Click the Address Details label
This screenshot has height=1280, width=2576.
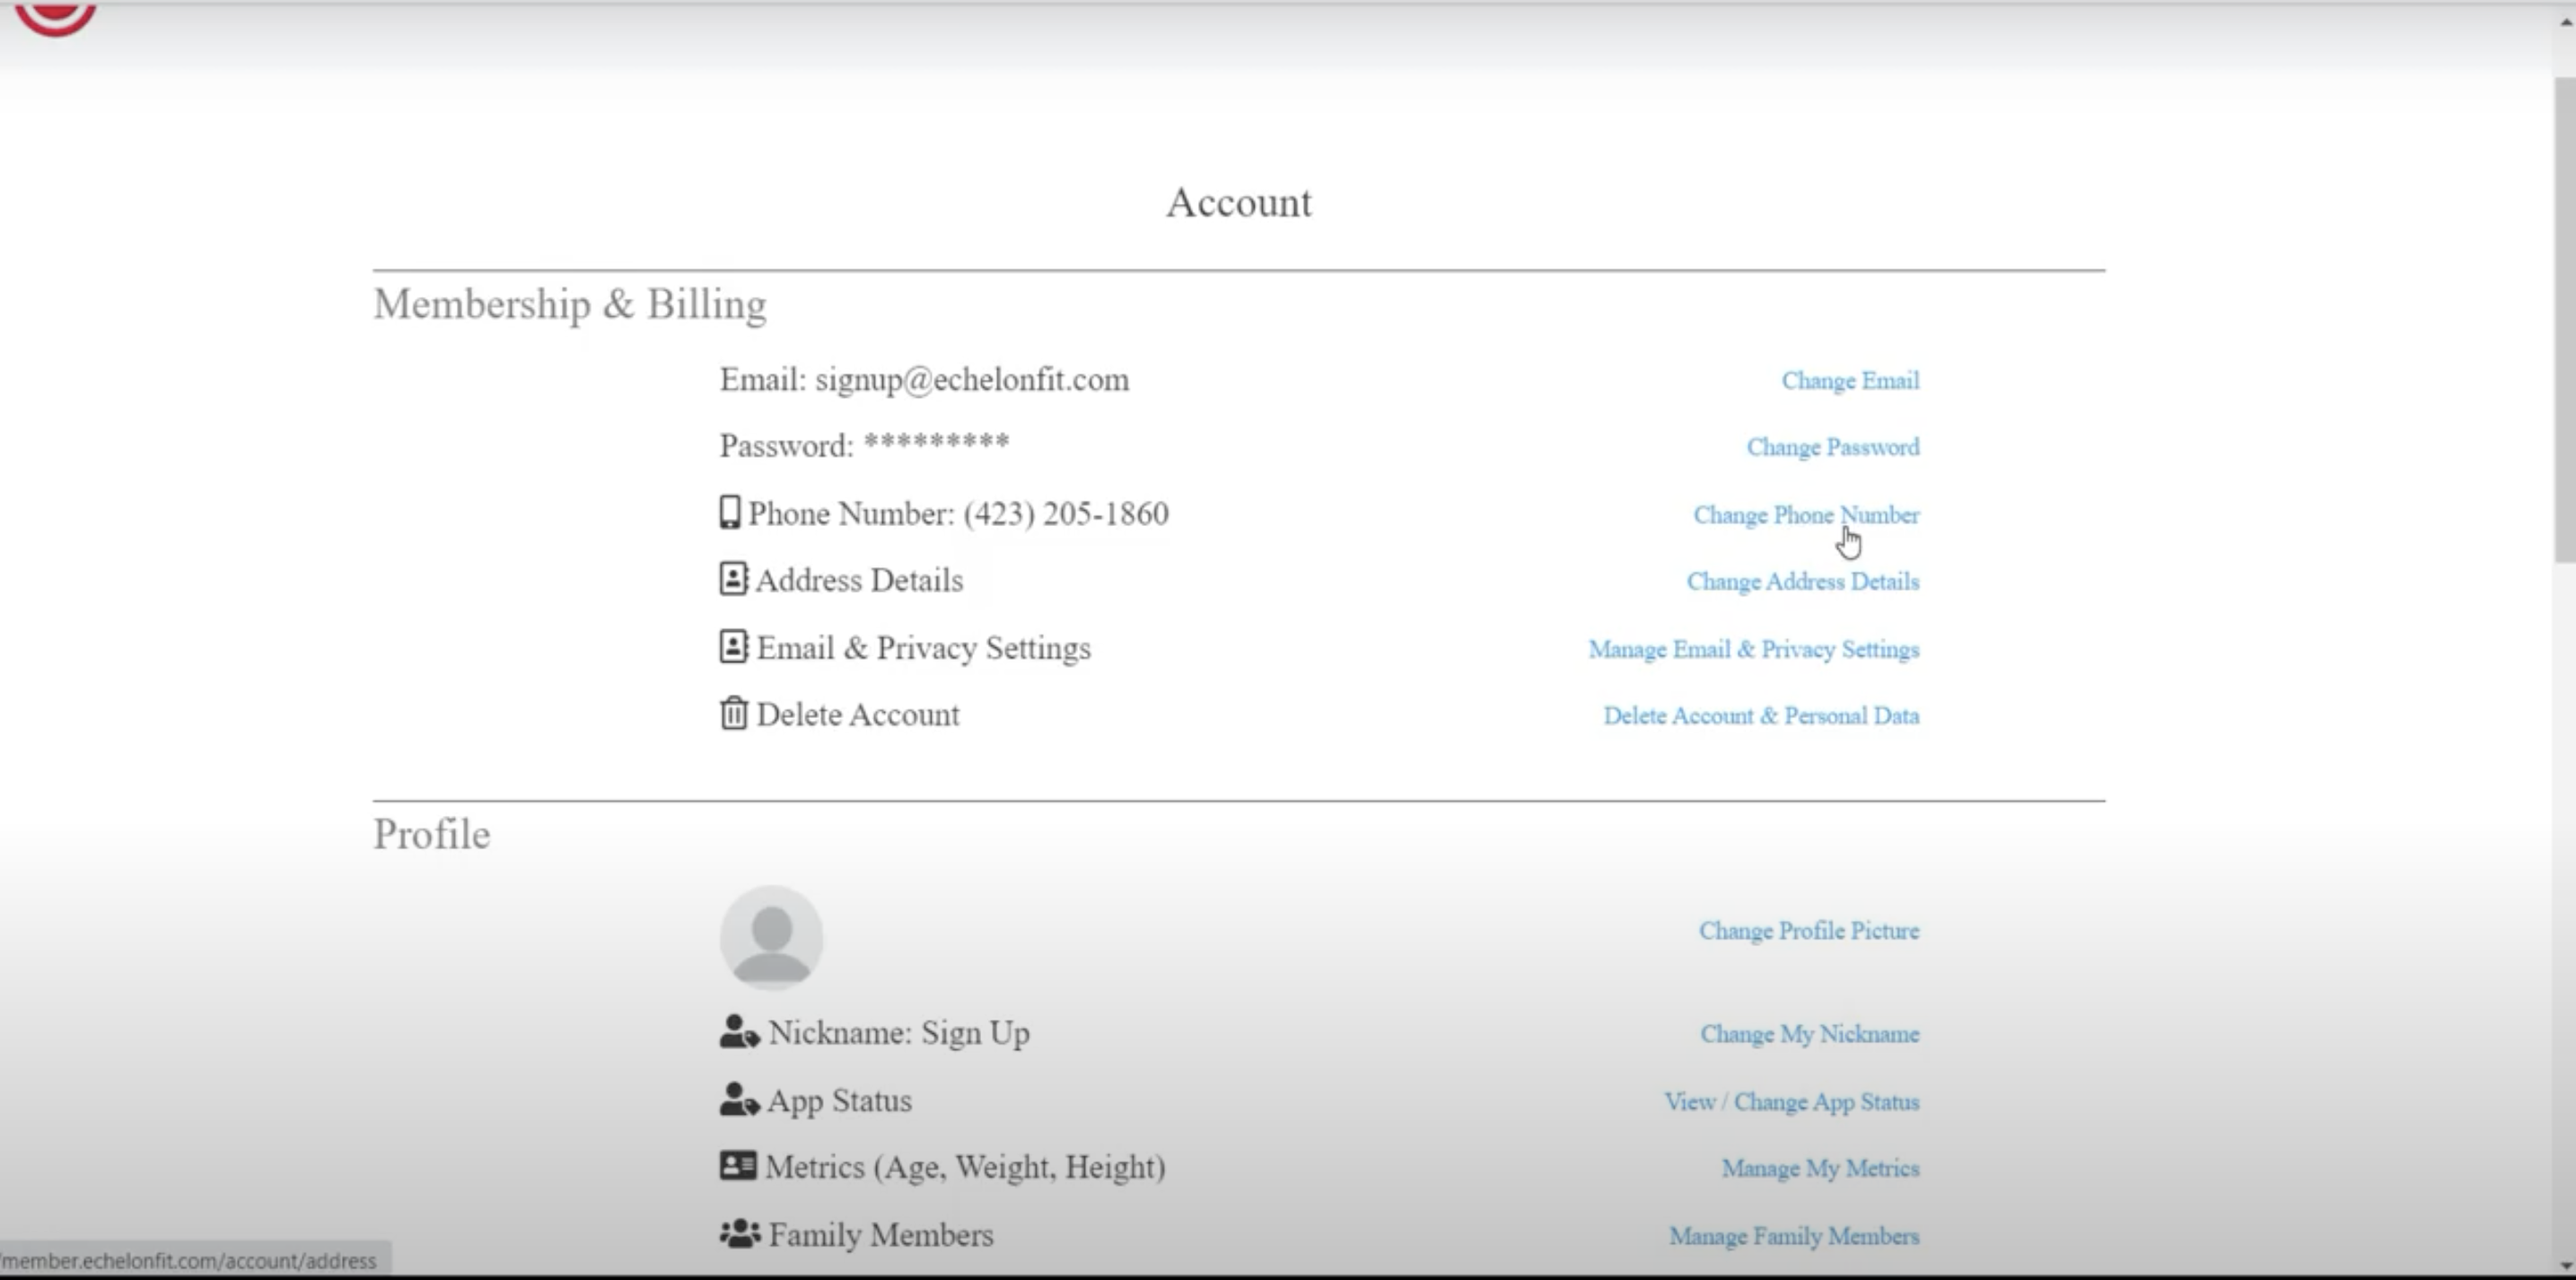tap(859, 580)
